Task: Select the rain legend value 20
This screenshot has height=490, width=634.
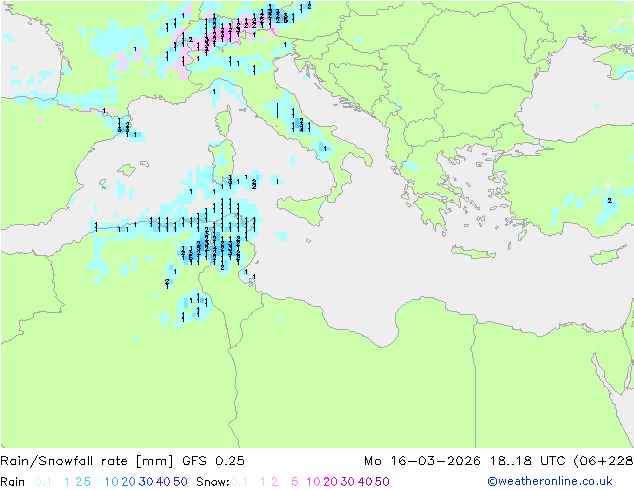Action: [x=129, y=482]
